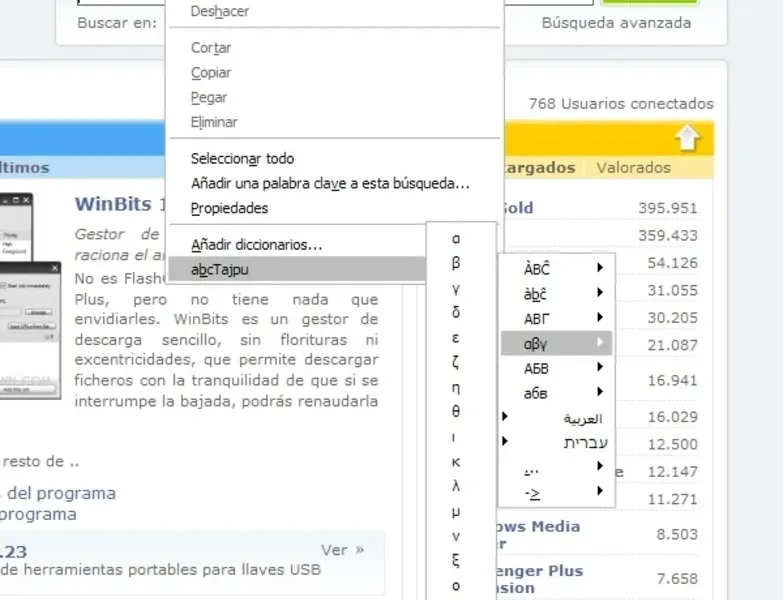Expand the абв lowercase Cyrillic submenu
Image resolution: width=783 pixels, height=600 pixels.
556,392
